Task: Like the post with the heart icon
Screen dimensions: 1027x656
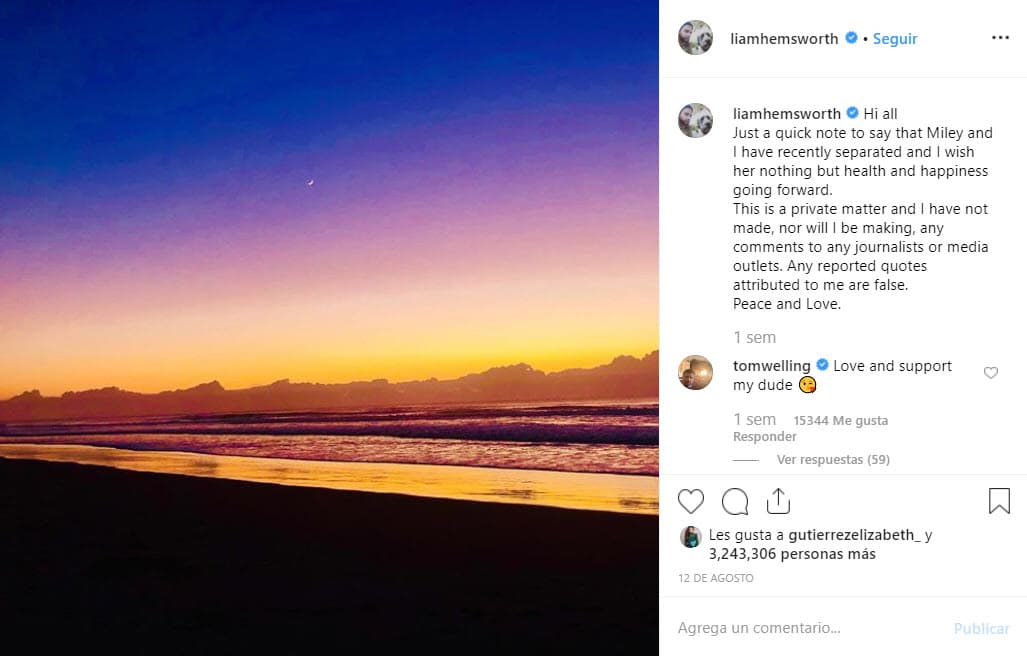Action: click(691, 501)
